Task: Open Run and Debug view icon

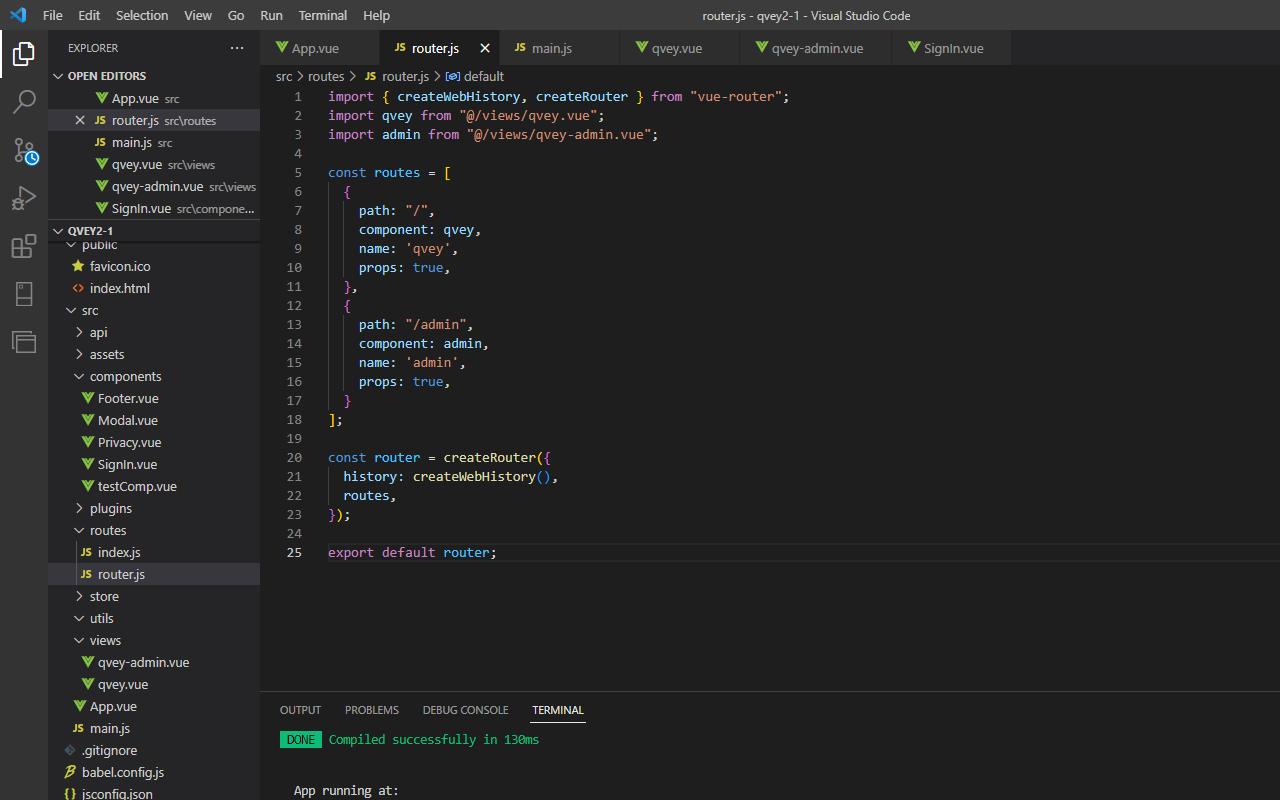Action: 24,198
